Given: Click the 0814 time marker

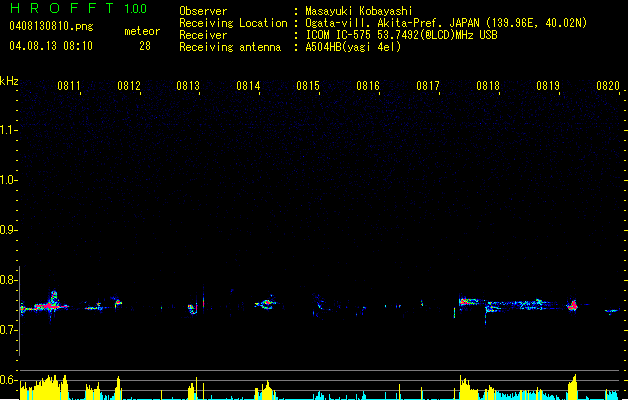Looking at the screenshot, I should (248, 86).
